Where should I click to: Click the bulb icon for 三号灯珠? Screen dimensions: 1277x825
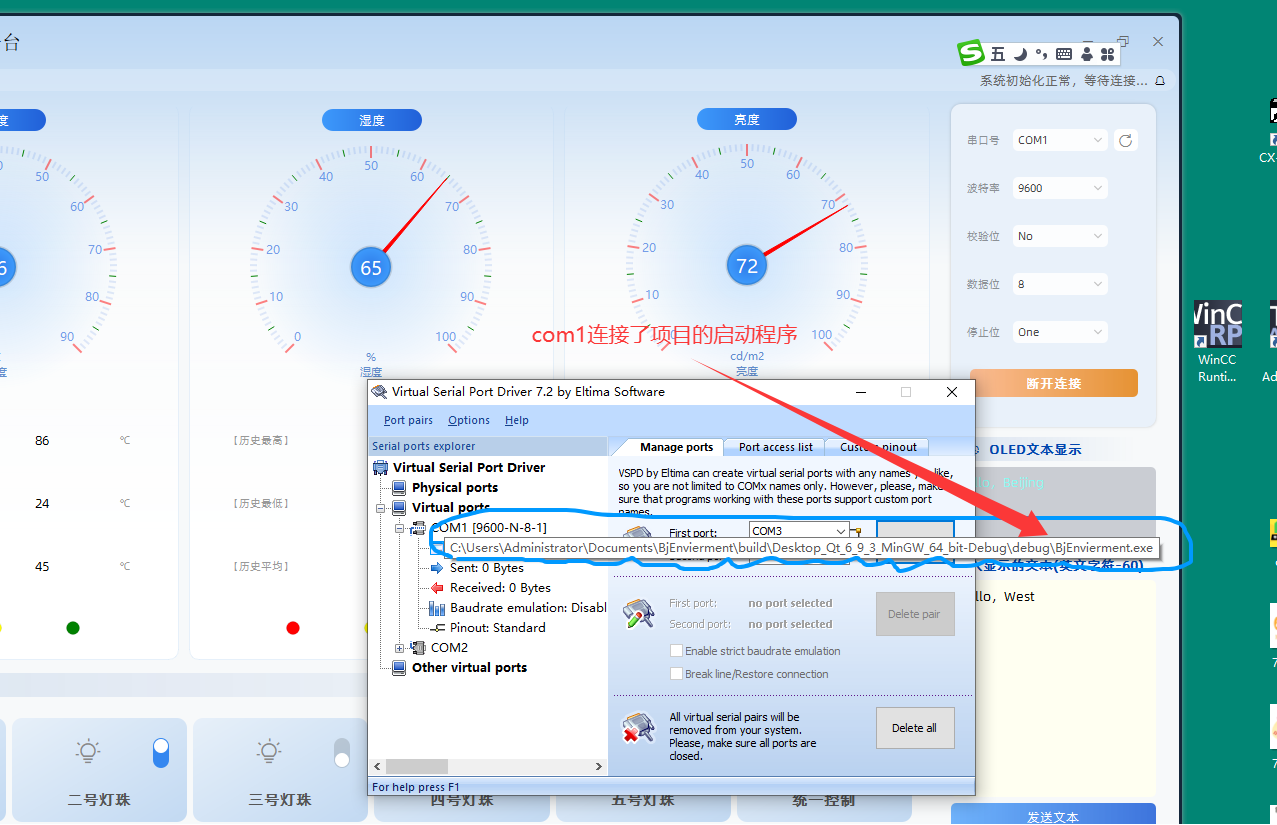[268, 751]
